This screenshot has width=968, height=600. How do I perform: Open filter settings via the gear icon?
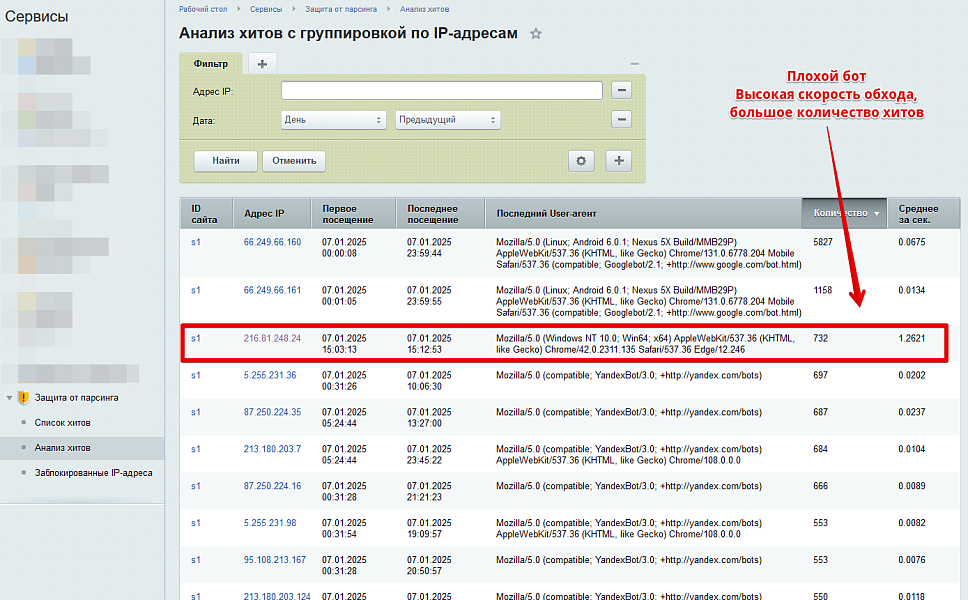pos(580,161)
